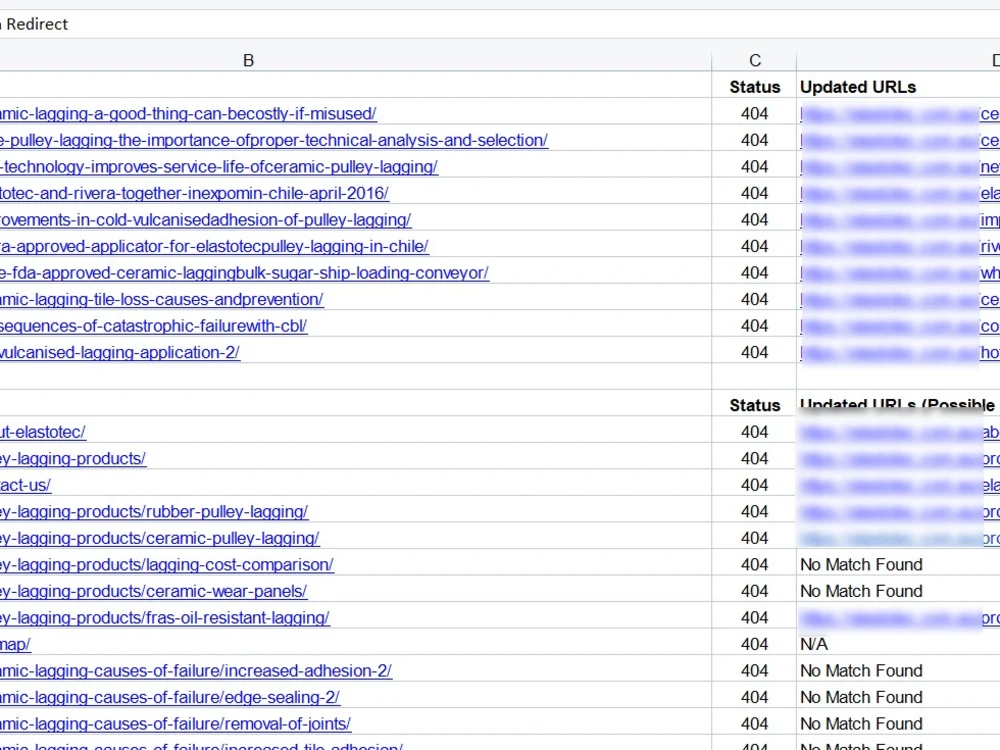1000x750 pixels.
Task: Open link ending 'technical-analysis-and-selection/'
Action: click(274, 140)
